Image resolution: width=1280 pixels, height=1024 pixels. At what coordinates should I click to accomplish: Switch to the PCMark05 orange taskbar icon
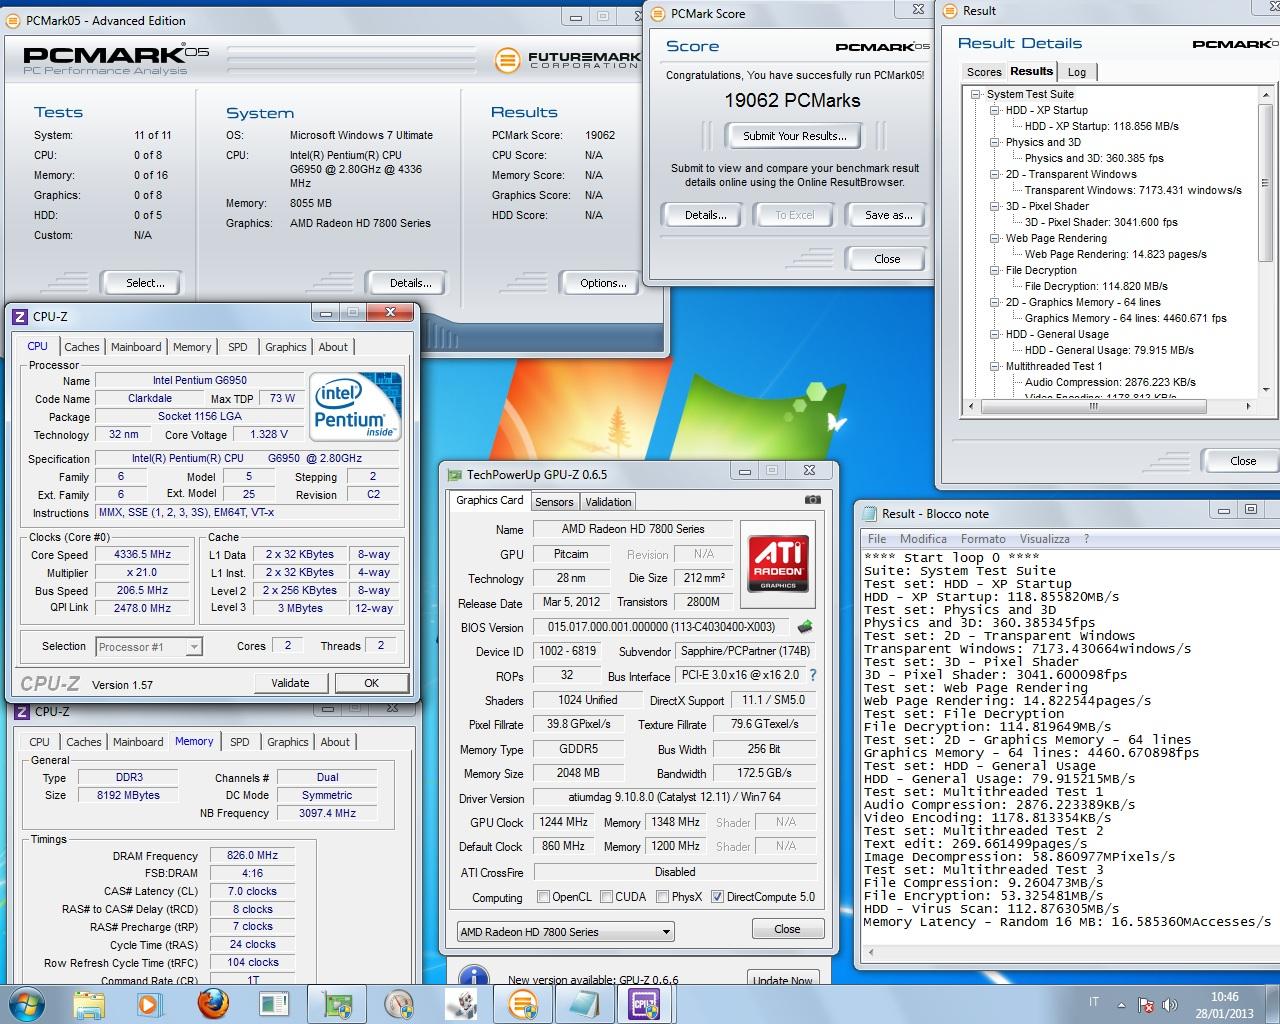(522, 1004)
